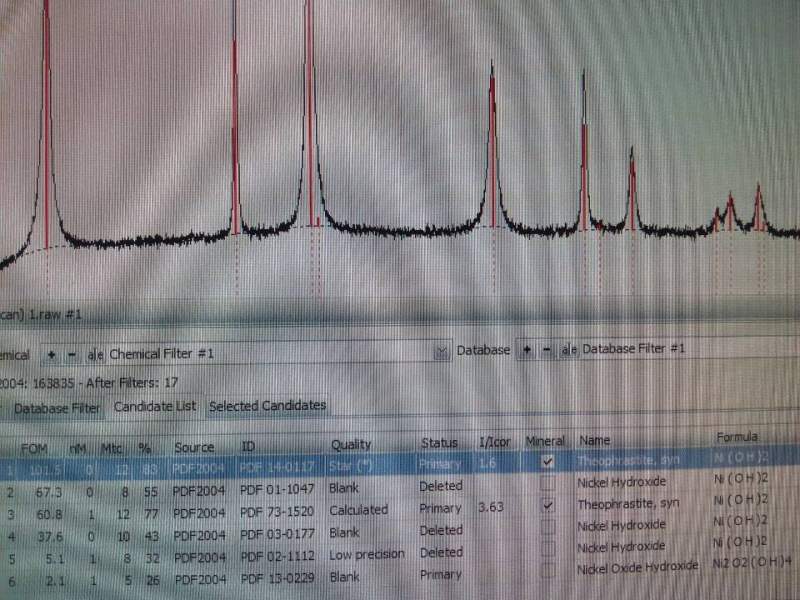The height and width of the screenshot is (600, 800).
Task: Click the Name column header
Action: (x=594, y=440)
